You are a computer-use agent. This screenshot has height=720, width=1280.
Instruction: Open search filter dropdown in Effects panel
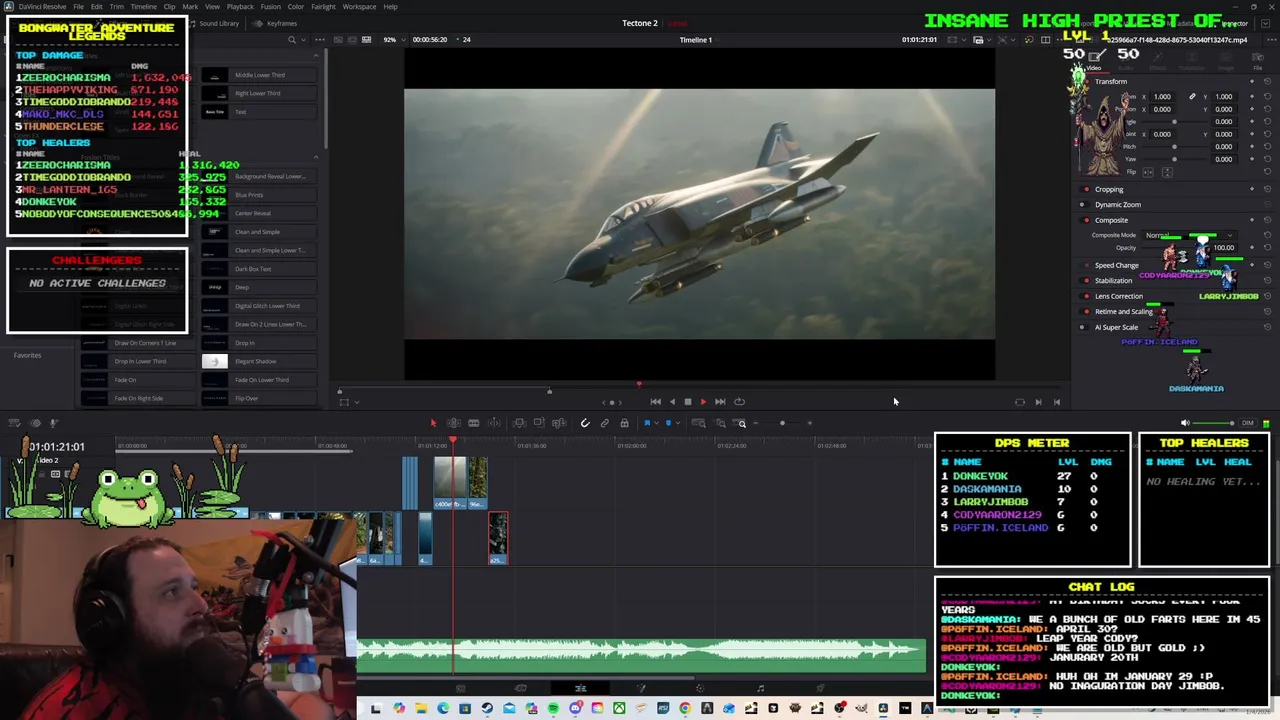[303, 39]
